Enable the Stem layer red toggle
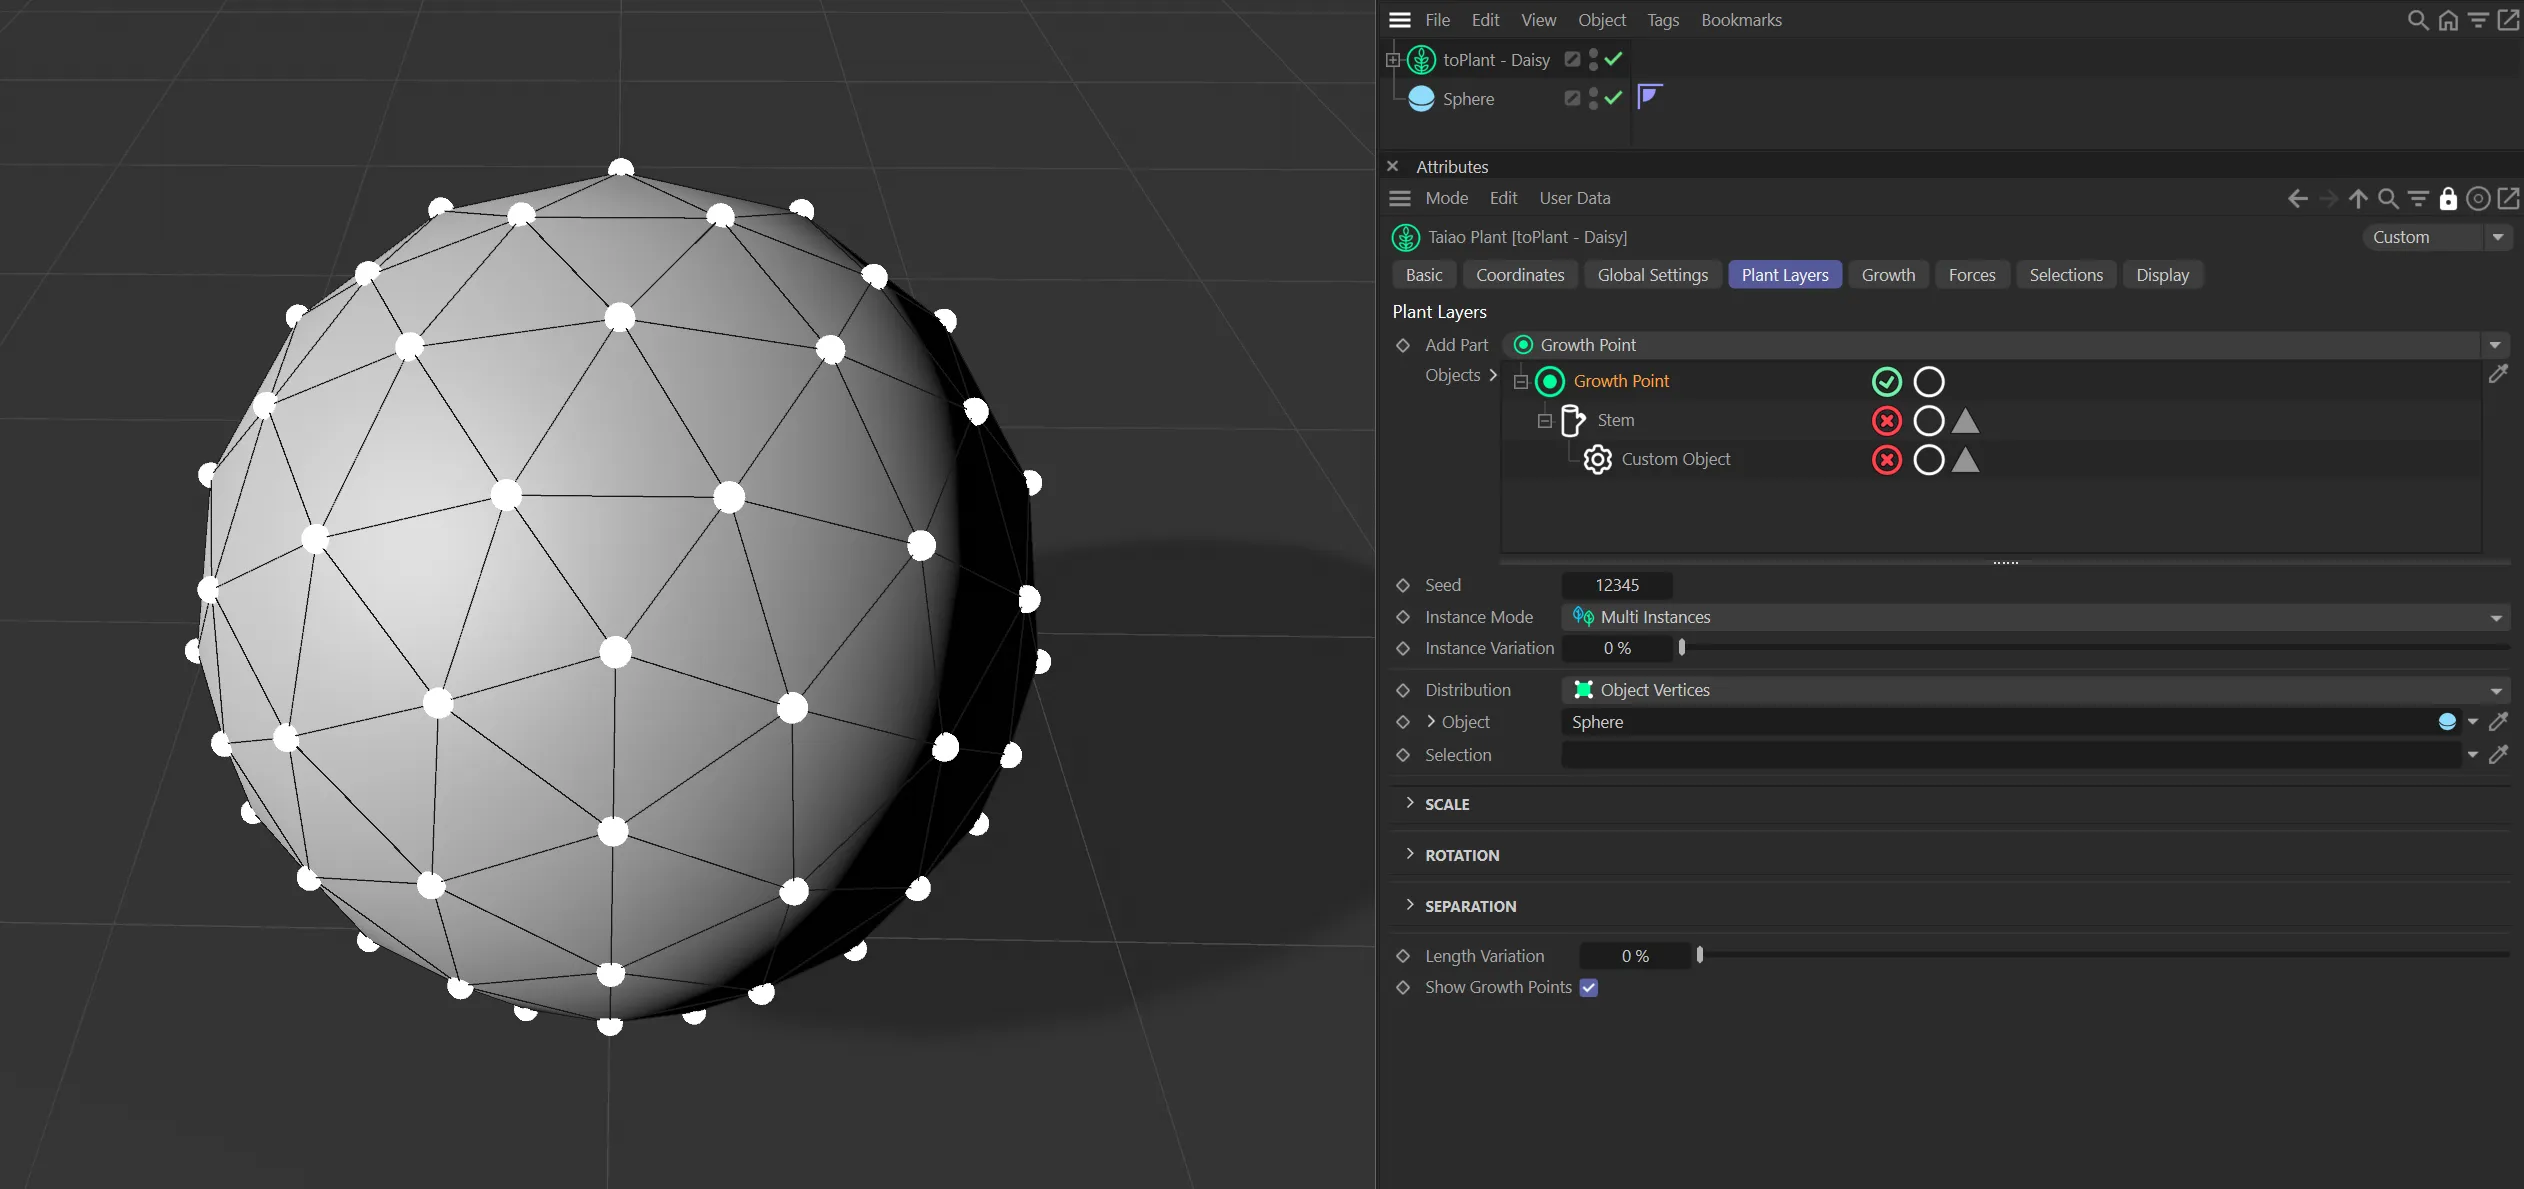Image resolution: width=2524 pixels, height=1189 pixels. [1886, 421]
